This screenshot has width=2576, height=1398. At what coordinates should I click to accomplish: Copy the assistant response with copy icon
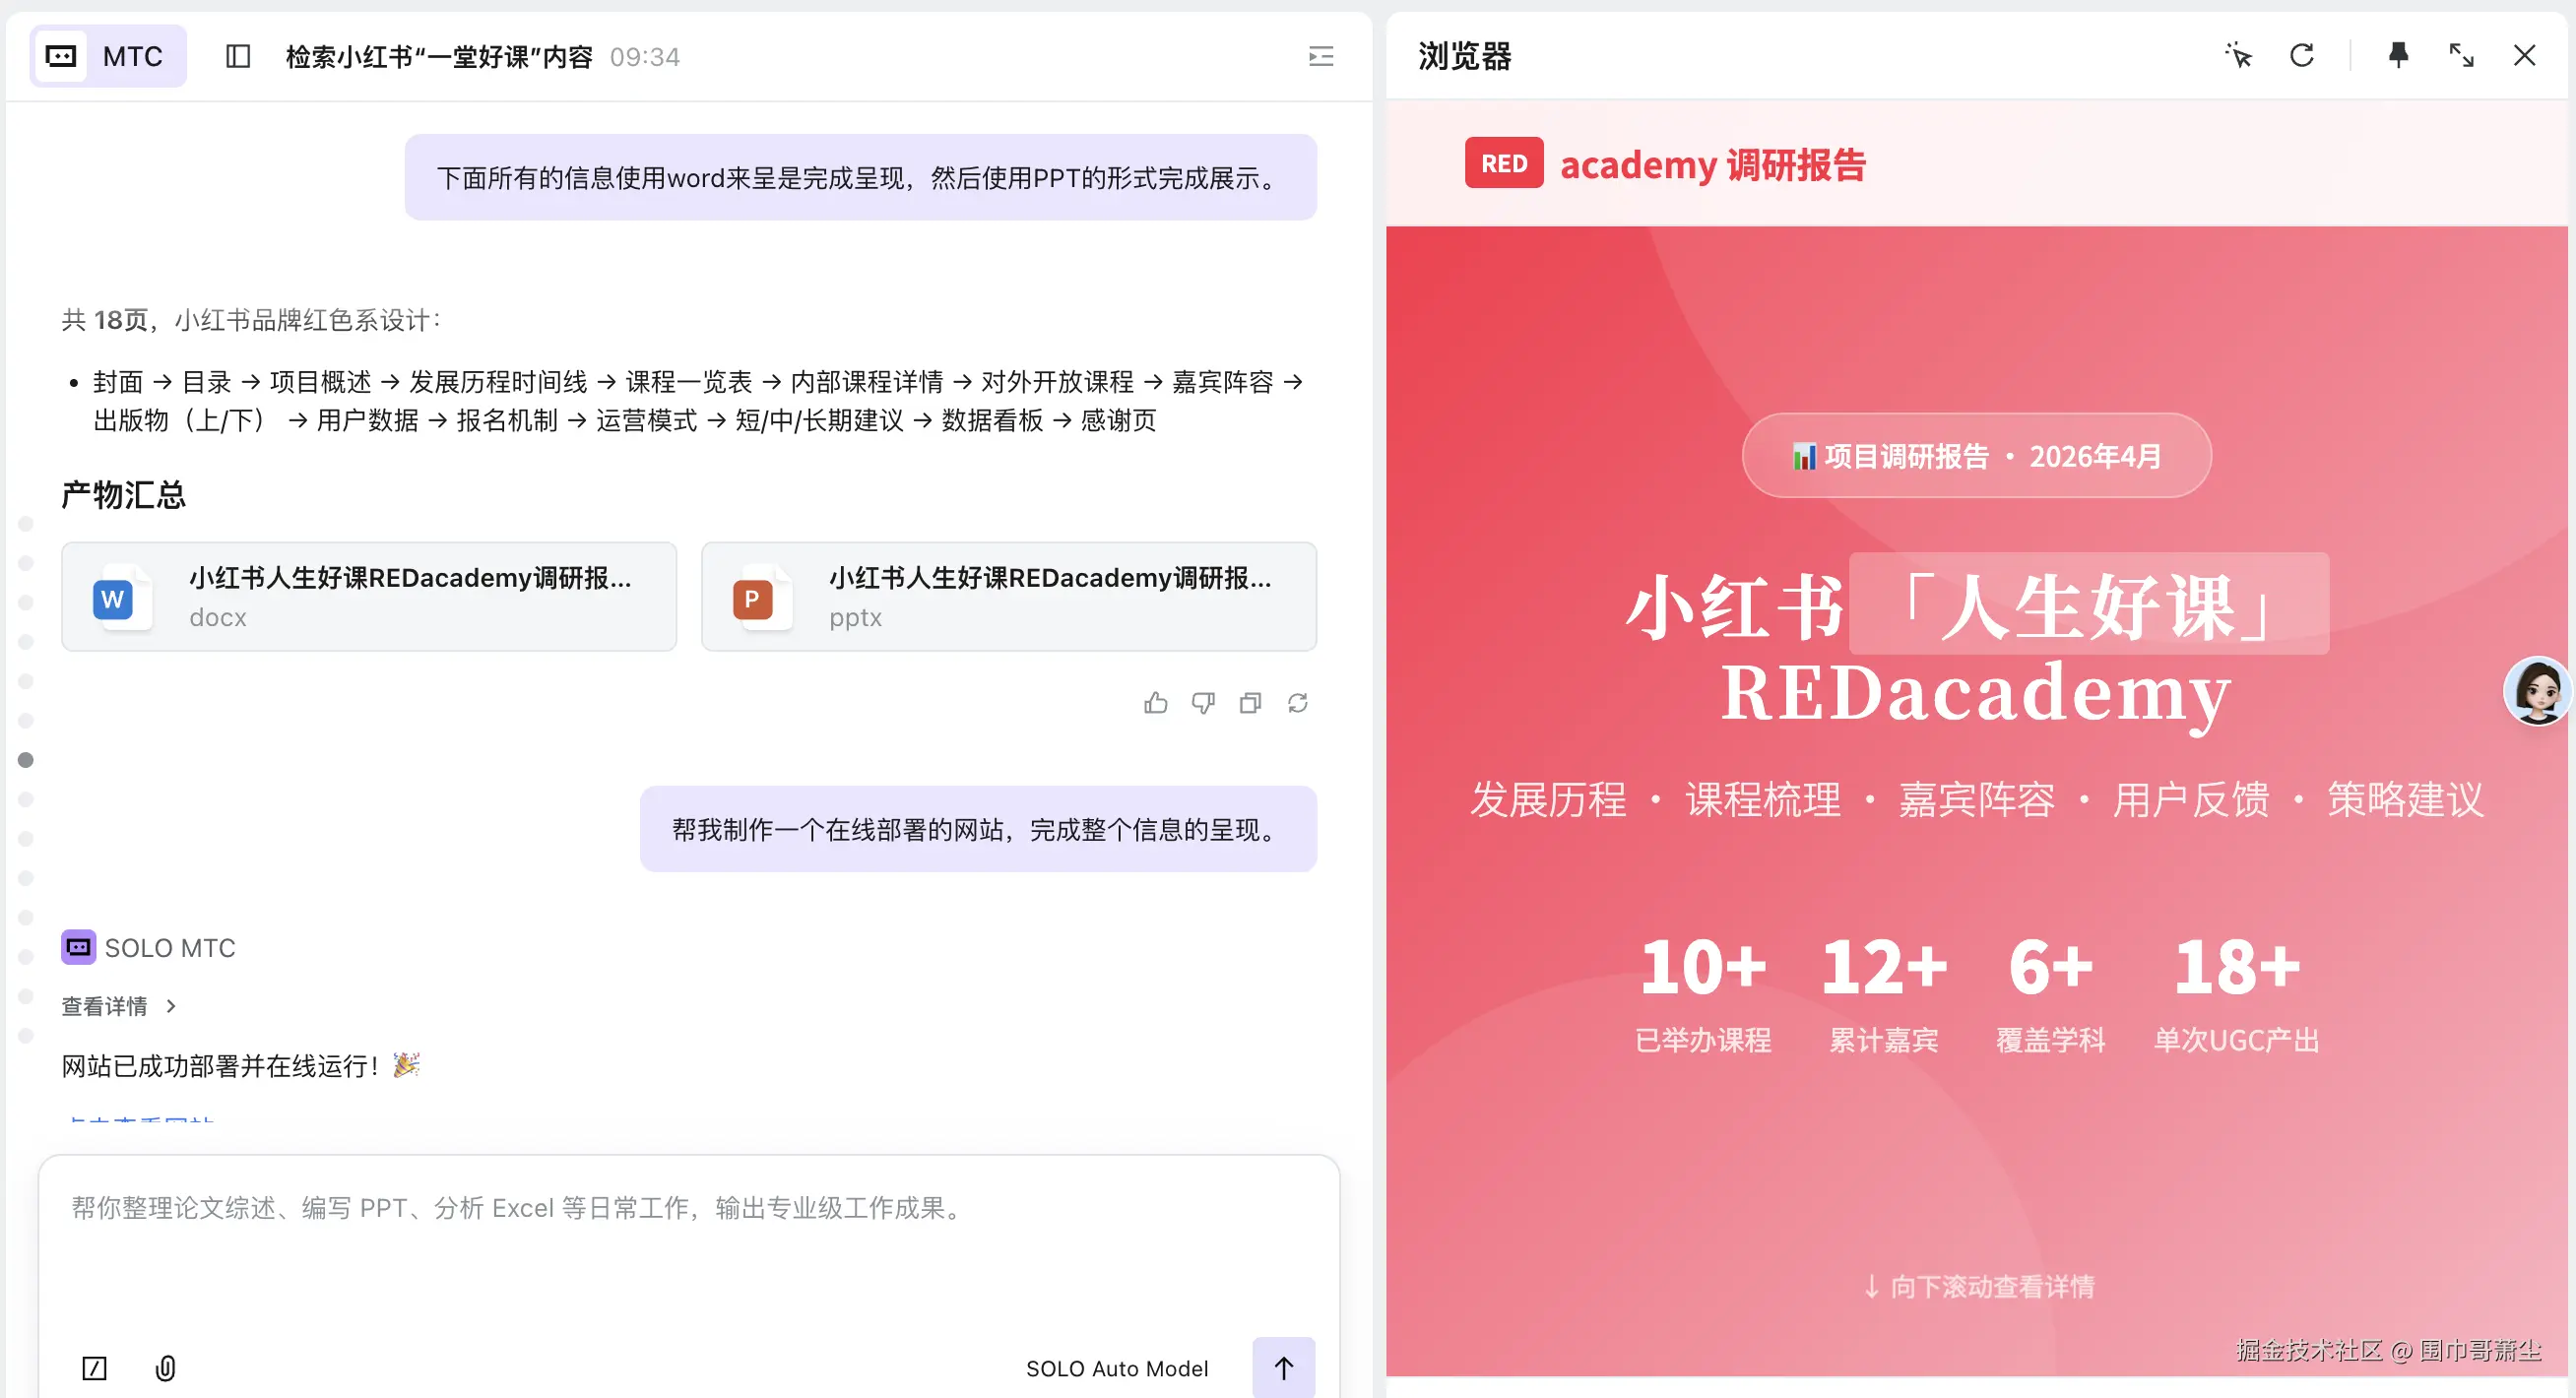click(x=1250, y=703)
